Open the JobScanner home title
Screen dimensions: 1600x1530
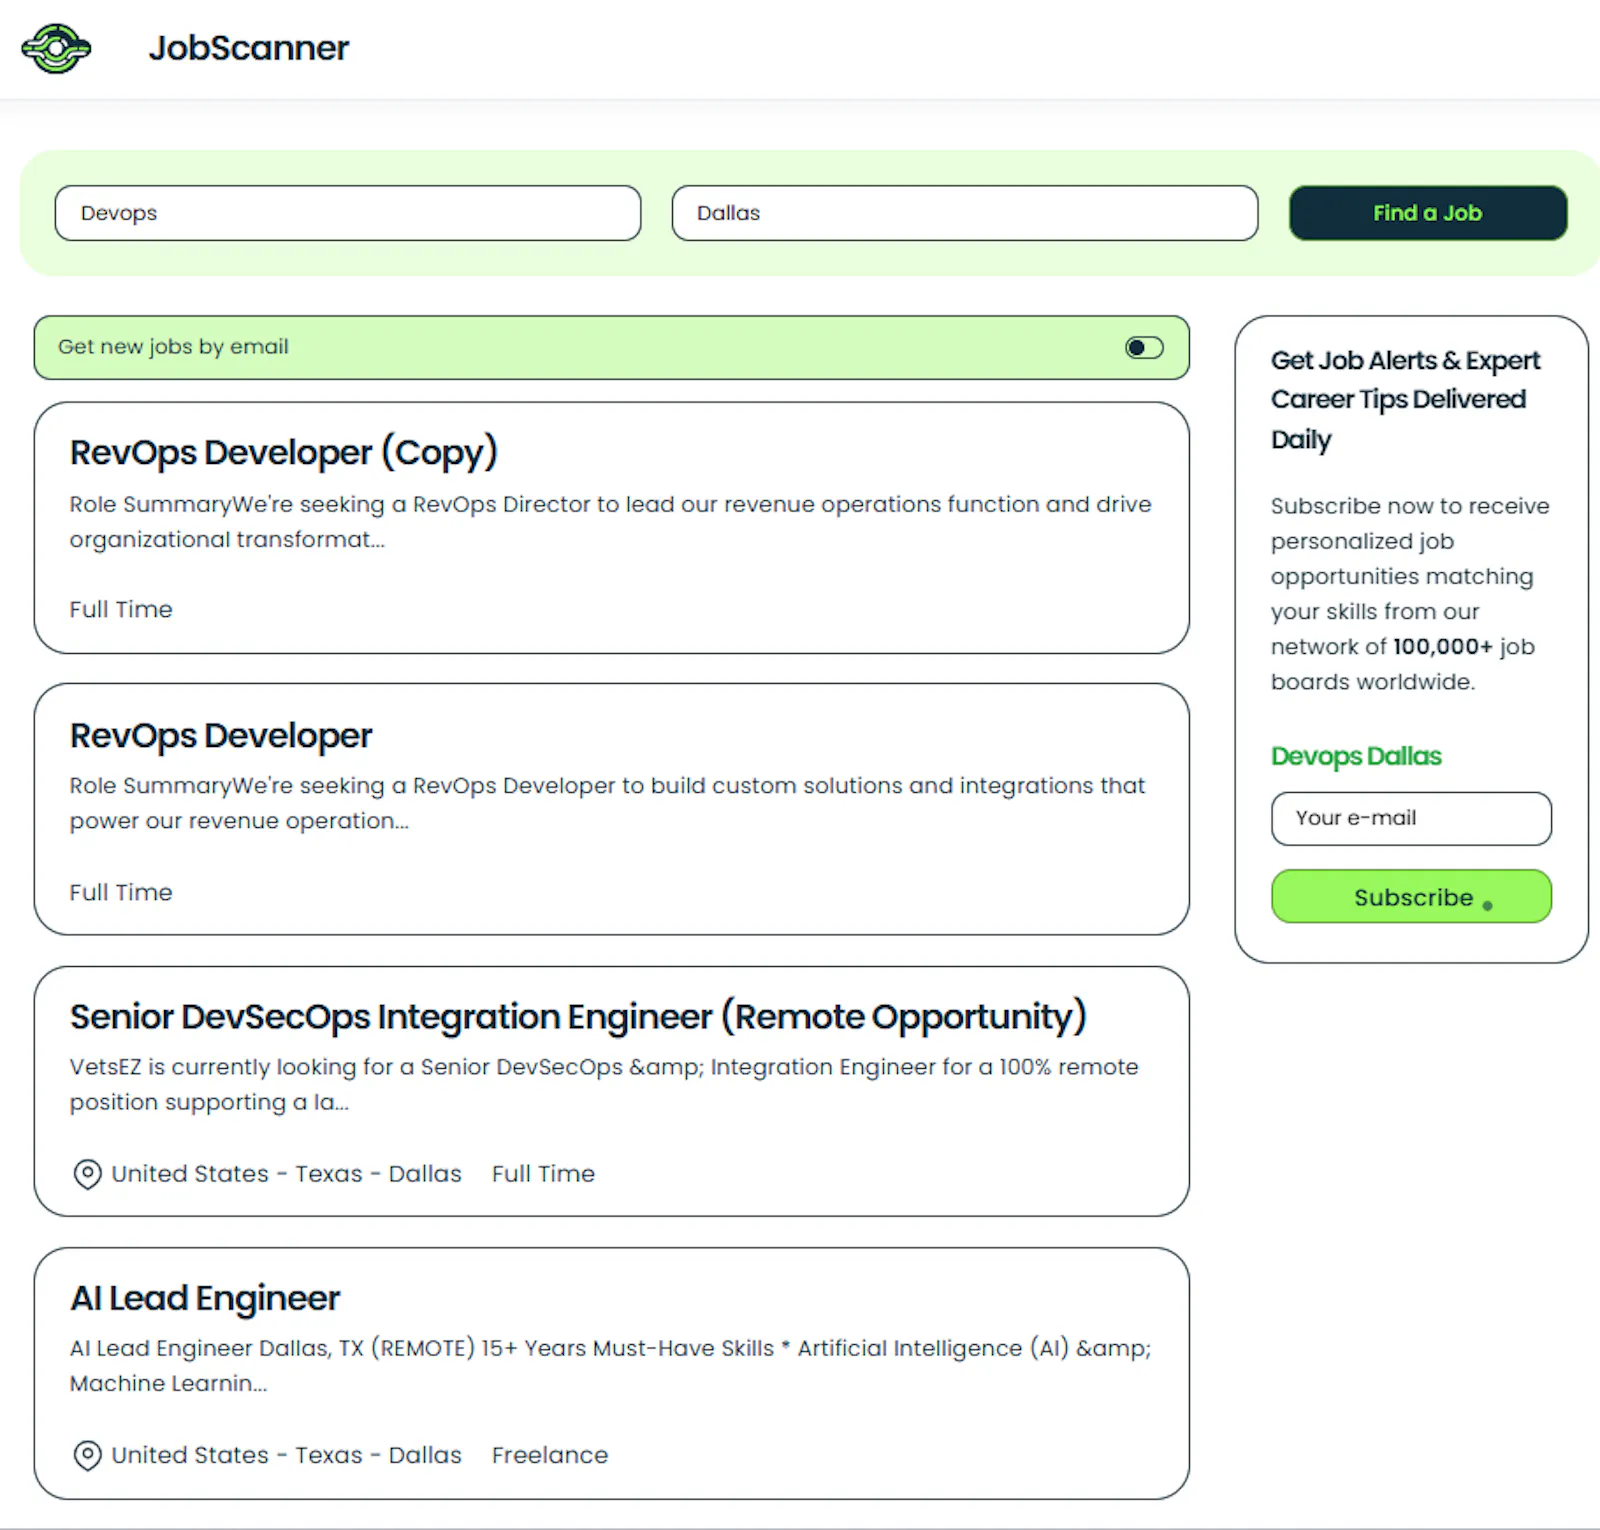point(249,48)
